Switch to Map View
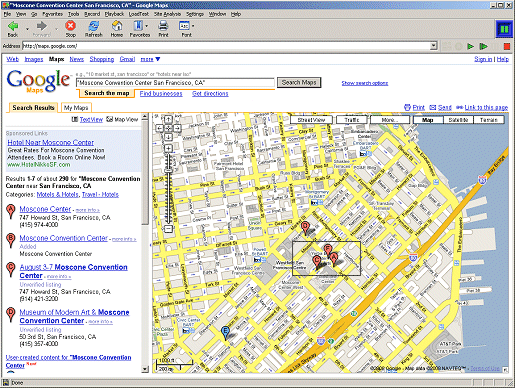 click(x=126, y=119)
